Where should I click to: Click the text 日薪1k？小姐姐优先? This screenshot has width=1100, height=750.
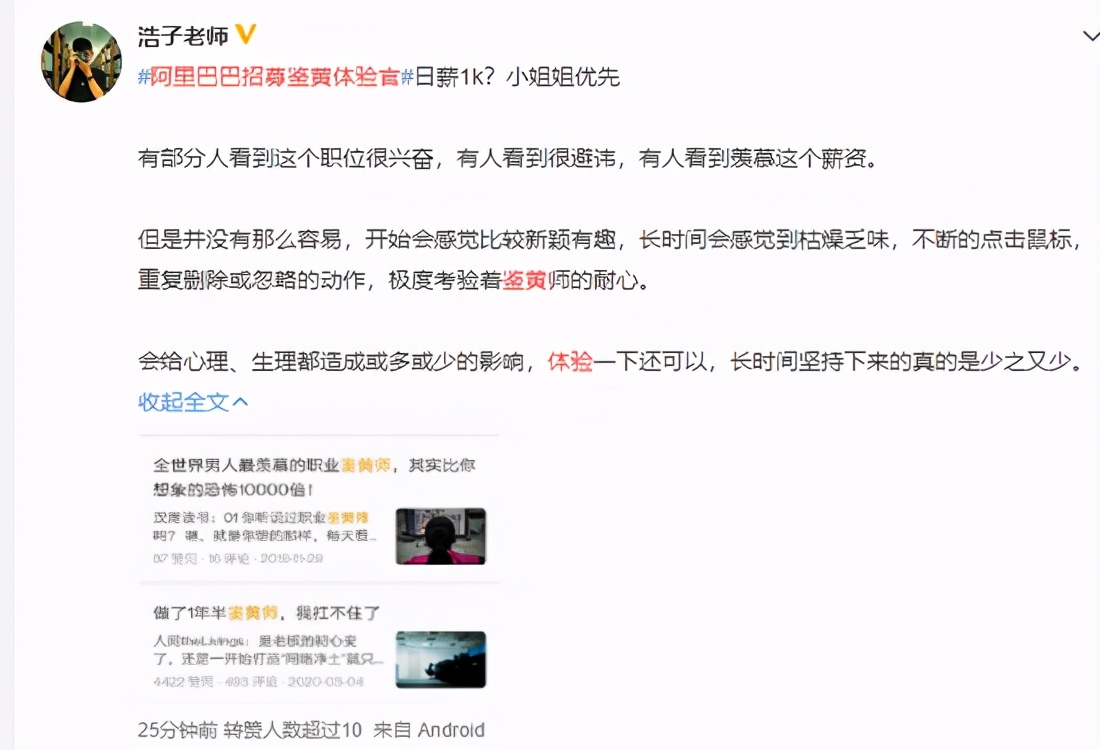click(517, 76)
